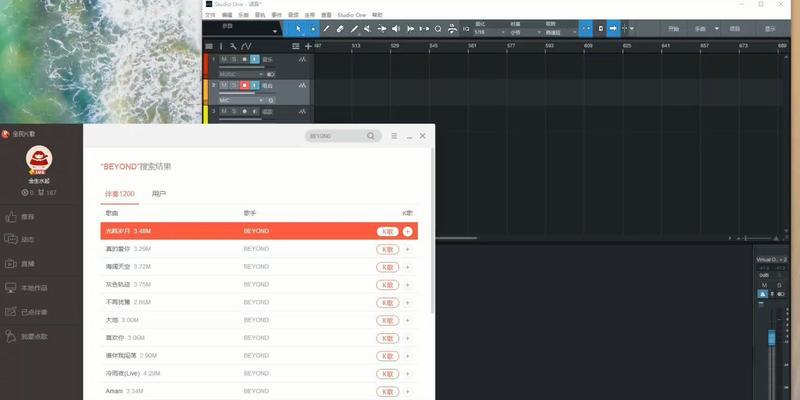Image resolution: width=800 pixels, height=400 pixels.
Task: Select the Listen speaker tool
Action: (395, 29)
